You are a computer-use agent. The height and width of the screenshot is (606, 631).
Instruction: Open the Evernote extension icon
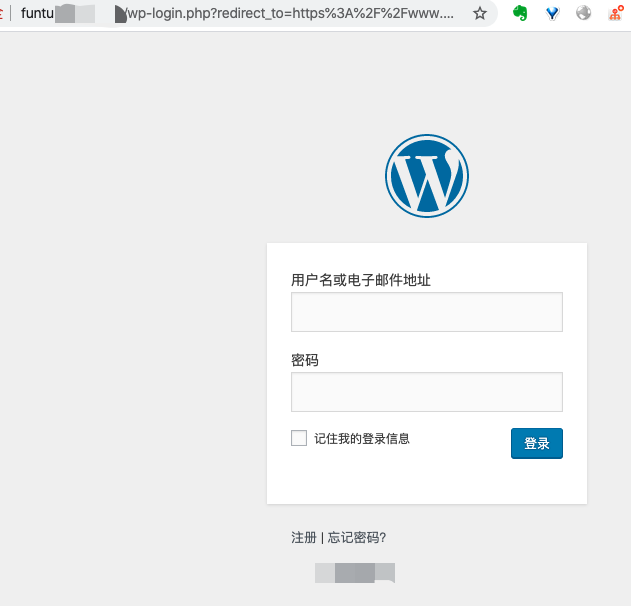(520, 13)
